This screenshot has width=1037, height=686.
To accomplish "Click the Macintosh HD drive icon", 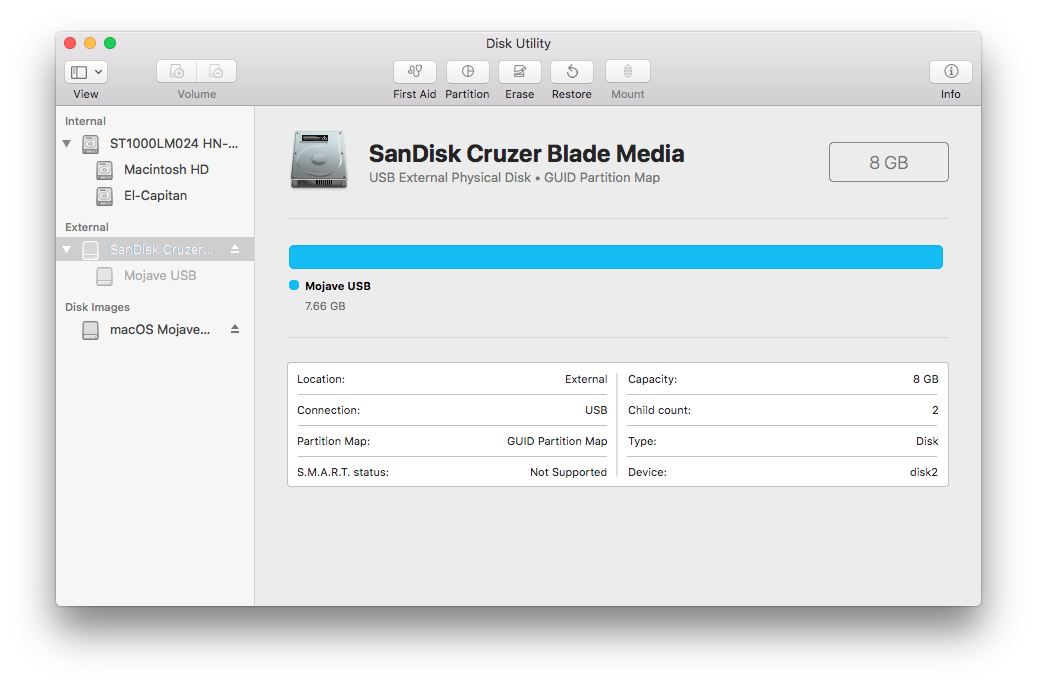I will click(104, 170).
